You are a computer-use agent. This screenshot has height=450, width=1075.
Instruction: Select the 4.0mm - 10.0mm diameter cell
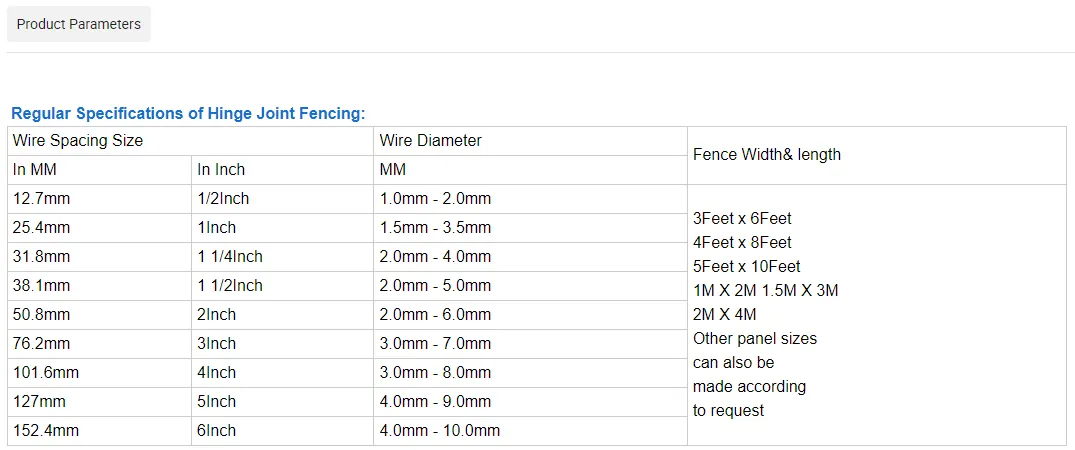[x=439, y=431]
